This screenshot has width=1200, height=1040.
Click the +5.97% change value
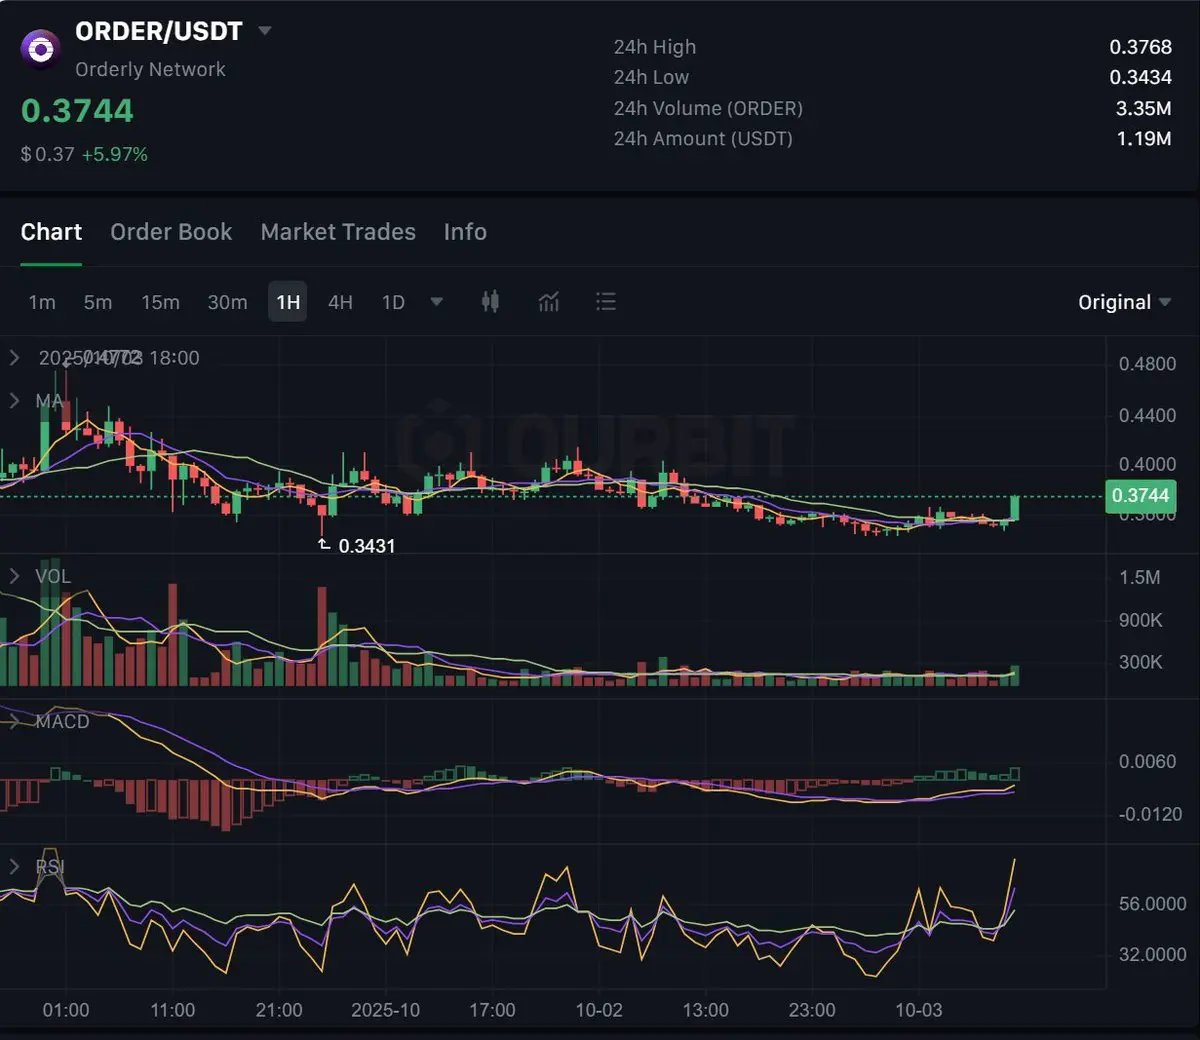click(114, 154)
